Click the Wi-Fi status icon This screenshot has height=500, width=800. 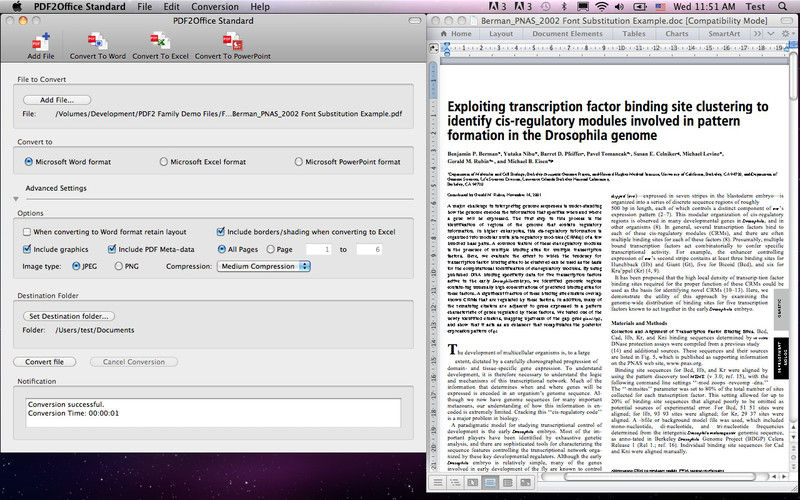click(602, 7)
